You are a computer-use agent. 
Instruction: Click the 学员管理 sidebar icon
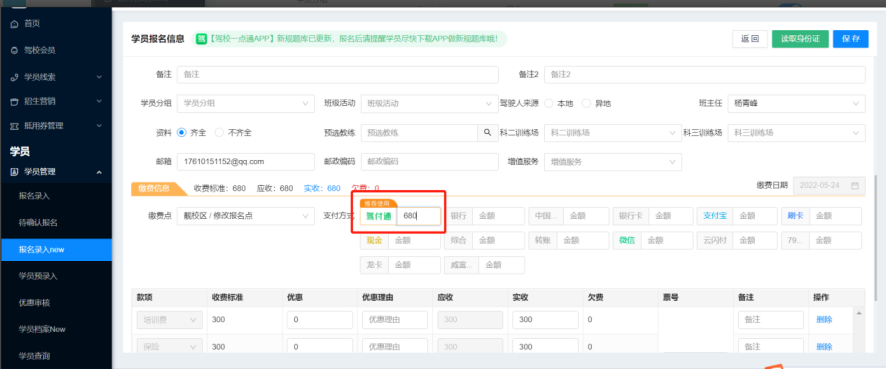point(15,172)
